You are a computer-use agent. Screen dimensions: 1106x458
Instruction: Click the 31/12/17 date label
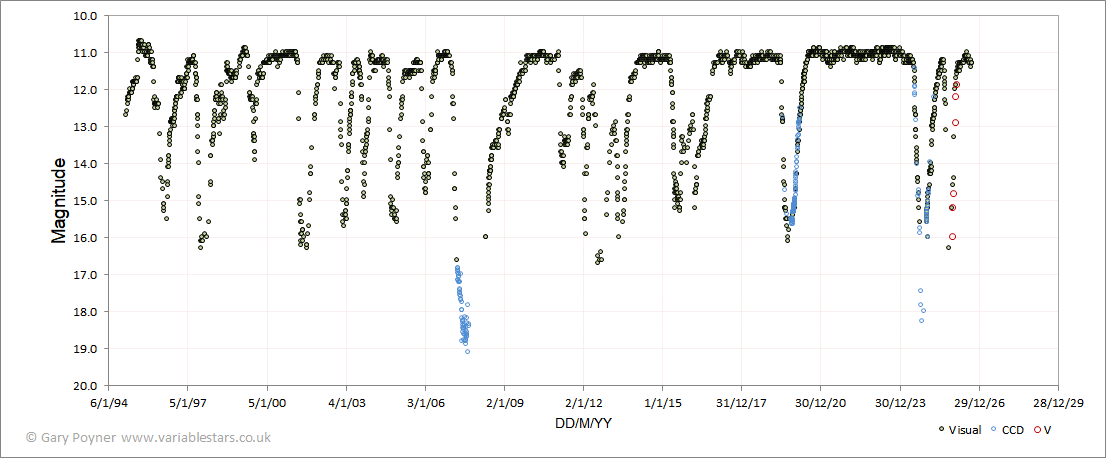point(741,404)
